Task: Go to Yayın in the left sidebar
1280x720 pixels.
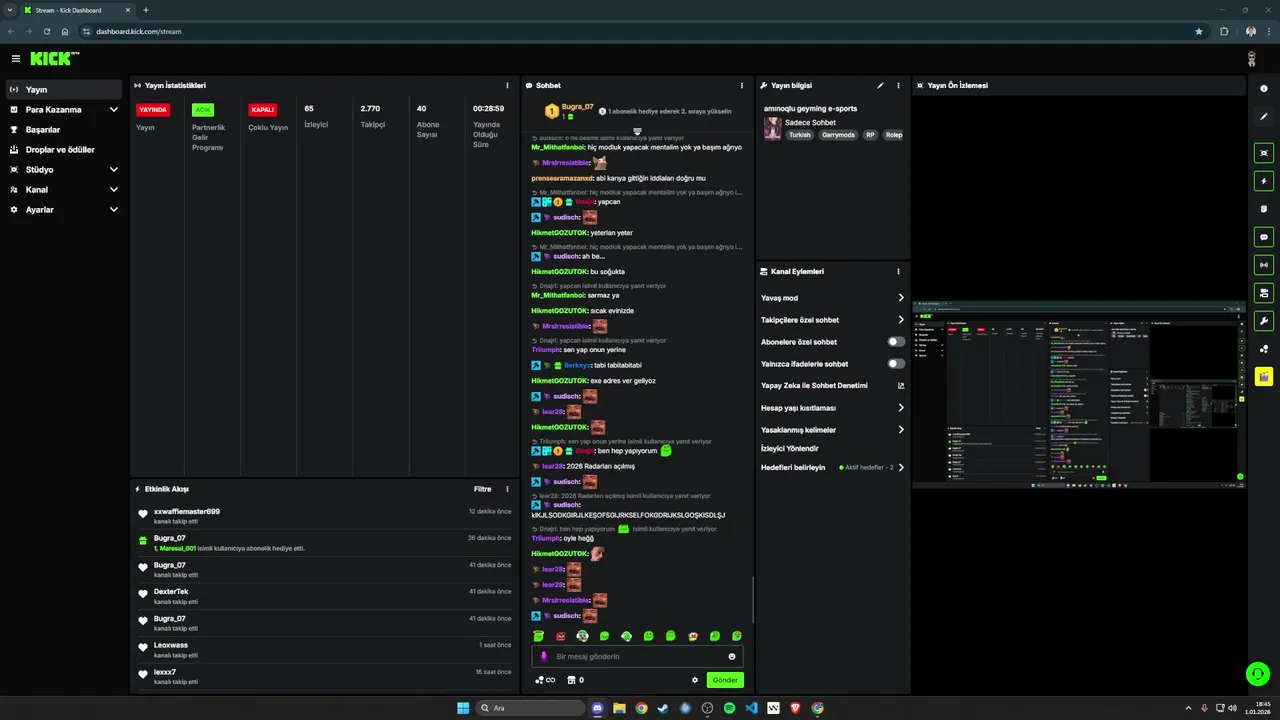Action: point(64,90)
